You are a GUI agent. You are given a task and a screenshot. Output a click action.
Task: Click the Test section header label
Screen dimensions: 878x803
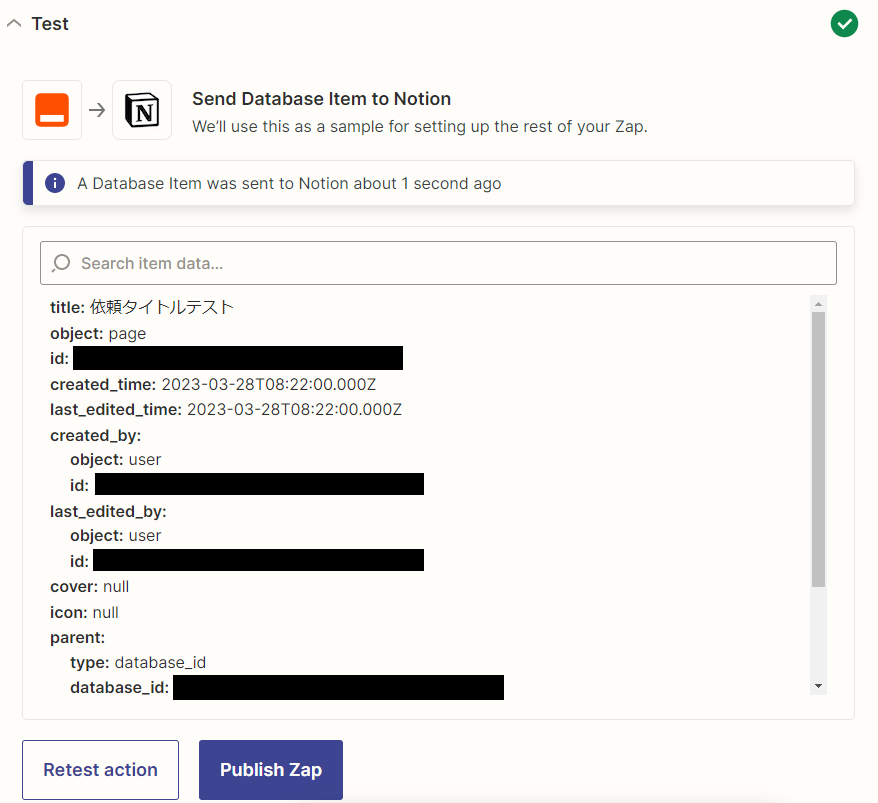coord(50,24)
